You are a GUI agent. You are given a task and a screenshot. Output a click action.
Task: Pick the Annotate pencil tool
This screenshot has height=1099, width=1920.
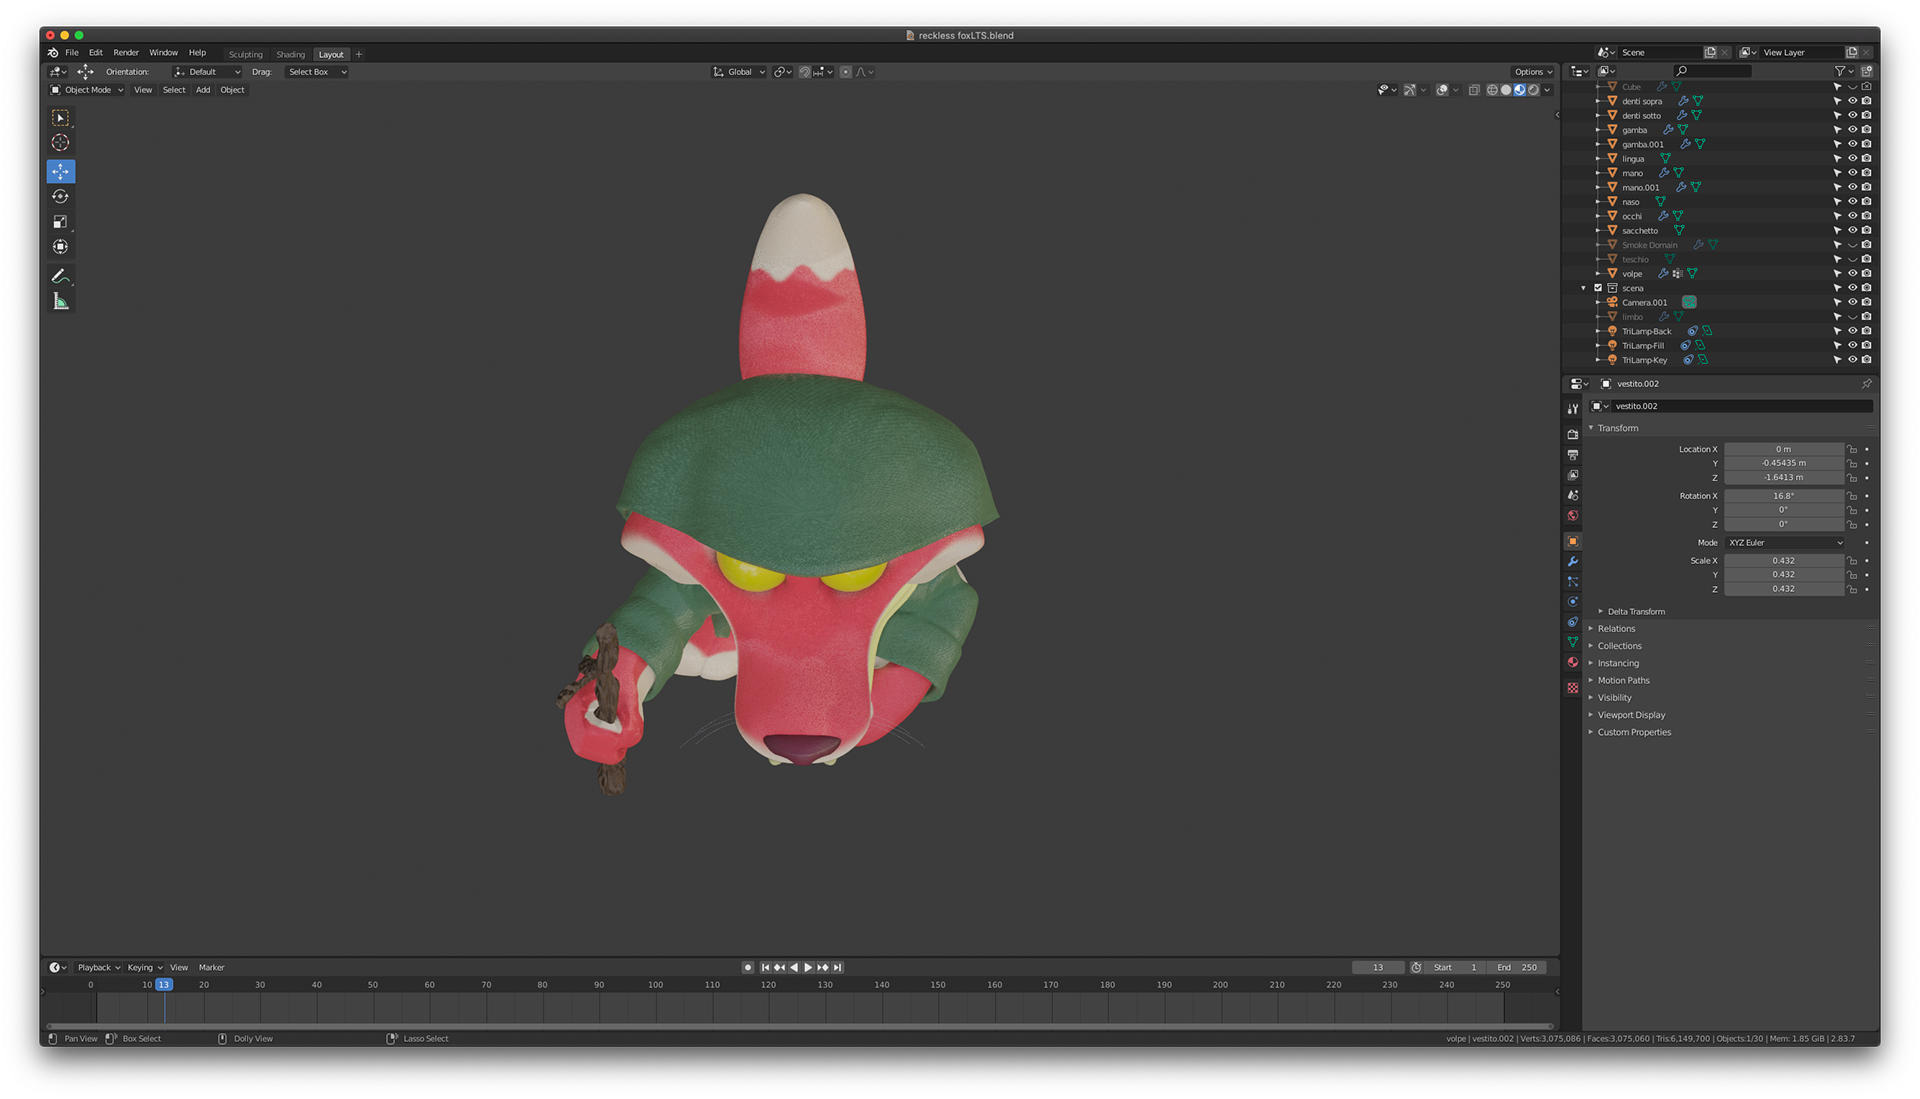coord(60,276)
